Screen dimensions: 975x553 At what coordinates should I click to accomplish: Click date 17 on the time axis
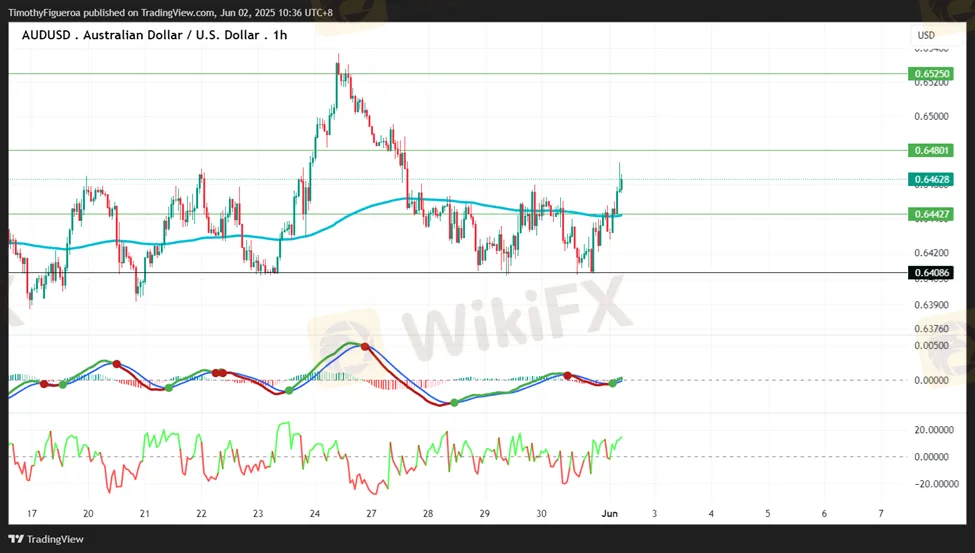click(32, 513)
